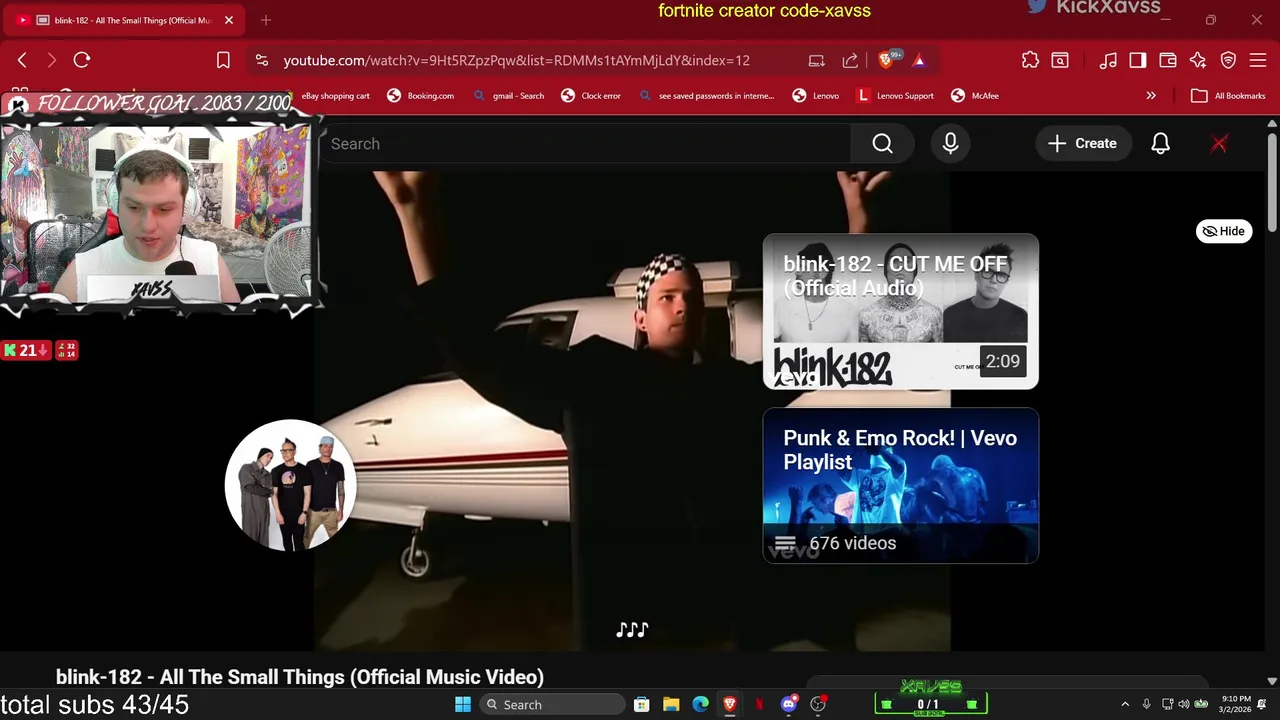Hide the end screen suggestions

pyautogui.click(x=1224, y=231)
